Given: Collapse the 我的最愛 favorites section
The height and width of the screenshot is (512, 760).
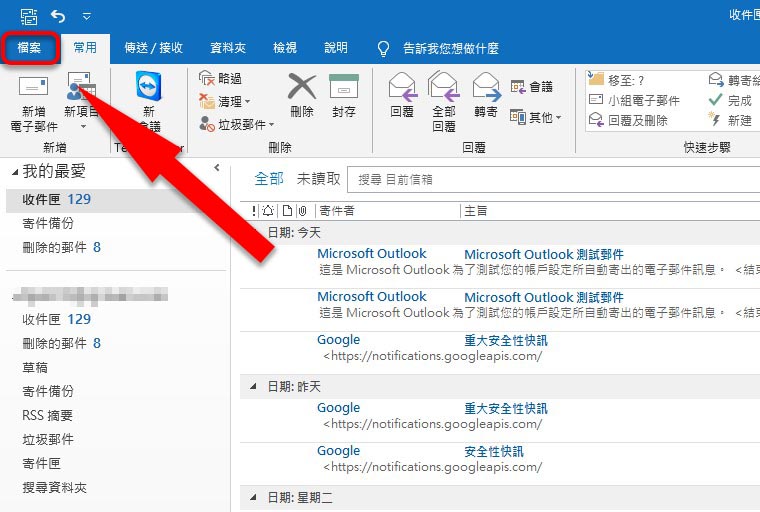Looking at the screenshot, I should click(x=15, y=172).
